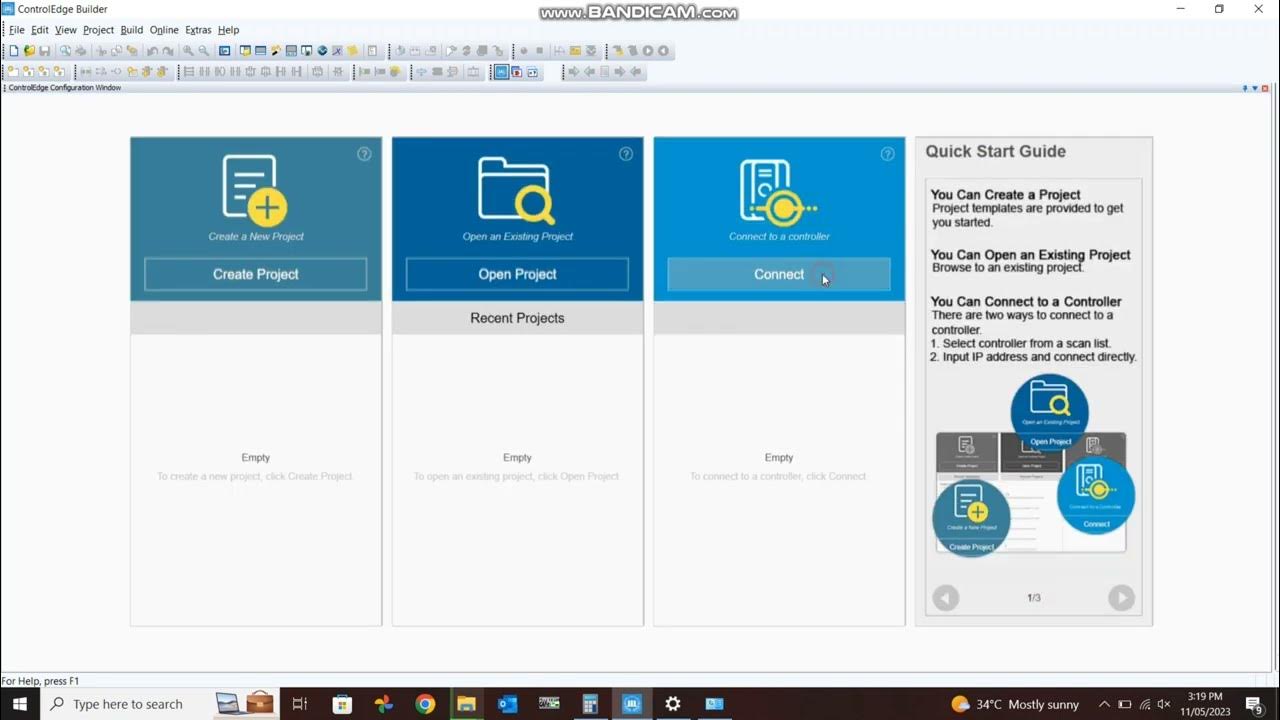Open the Windows notification center icon
The image size is (1280, 720).
[x=1254, y=705]
